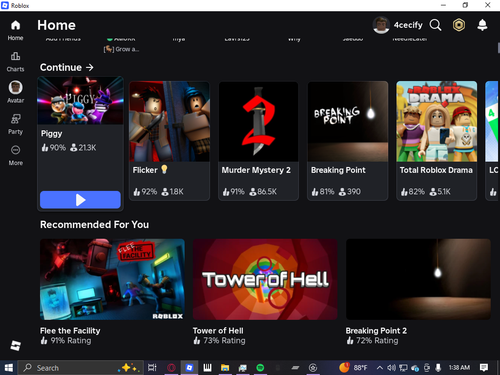Viewport: 500px width, 375px height.
Task: Open the Total Roblox Drama game card
Action: [x=436, y=141]
